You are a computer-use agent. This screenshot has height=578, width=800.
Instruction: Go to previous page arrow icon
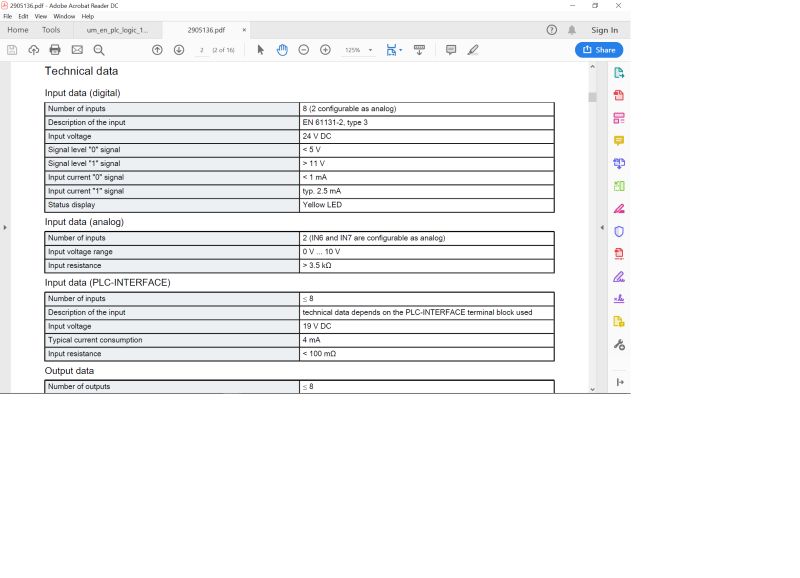pos(157,50)
